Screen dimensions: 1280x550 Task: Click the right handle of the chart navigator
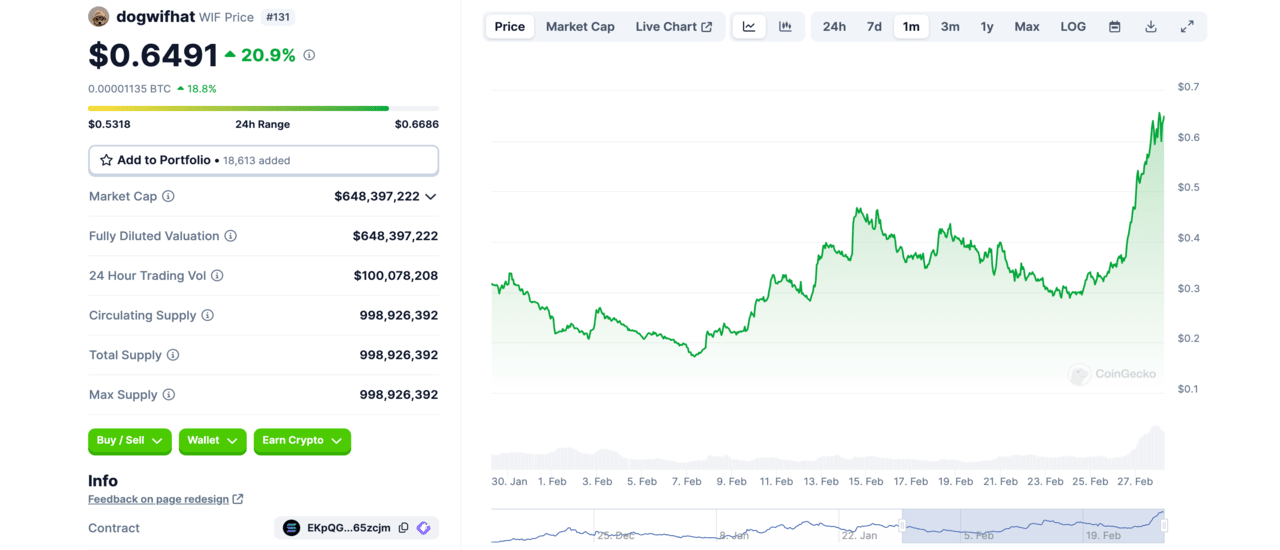pos(1164,525)
